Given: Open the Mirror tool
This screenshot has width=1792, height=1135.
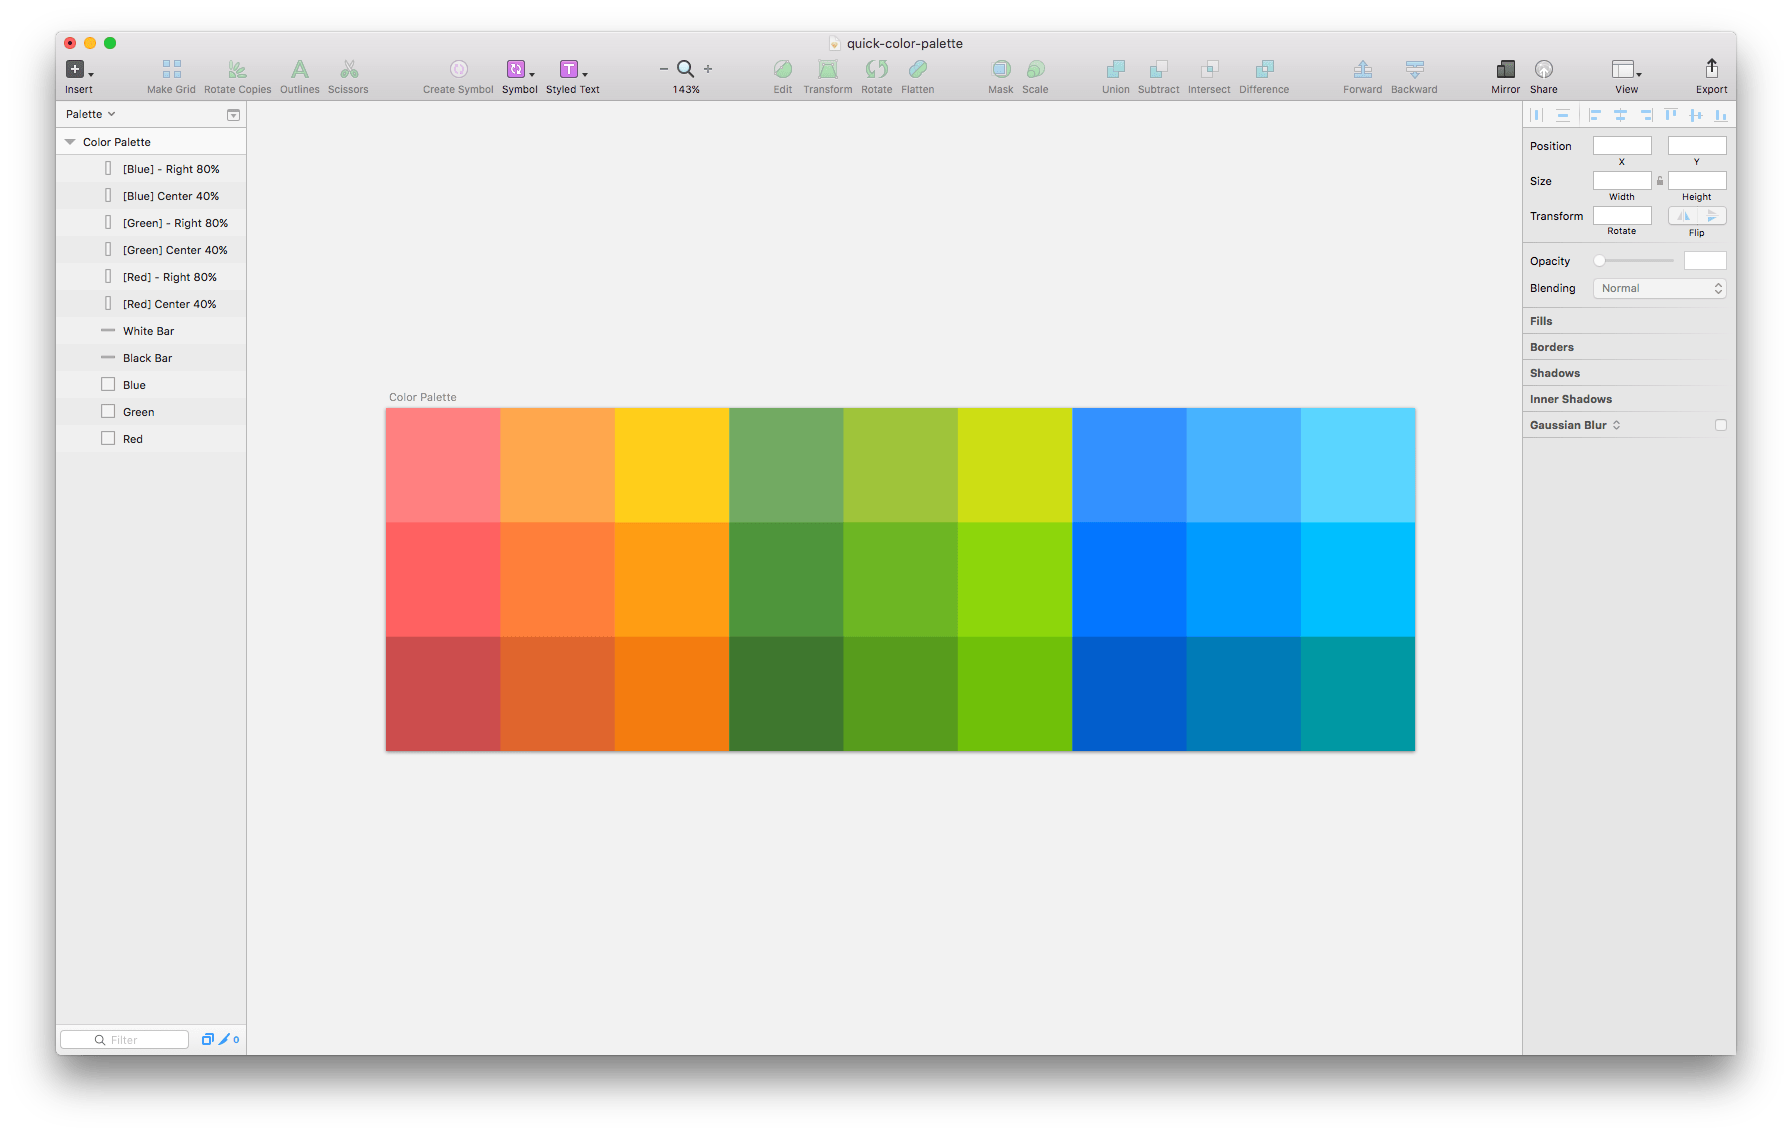Looking at the screenshot, I should coord(1505,69).
